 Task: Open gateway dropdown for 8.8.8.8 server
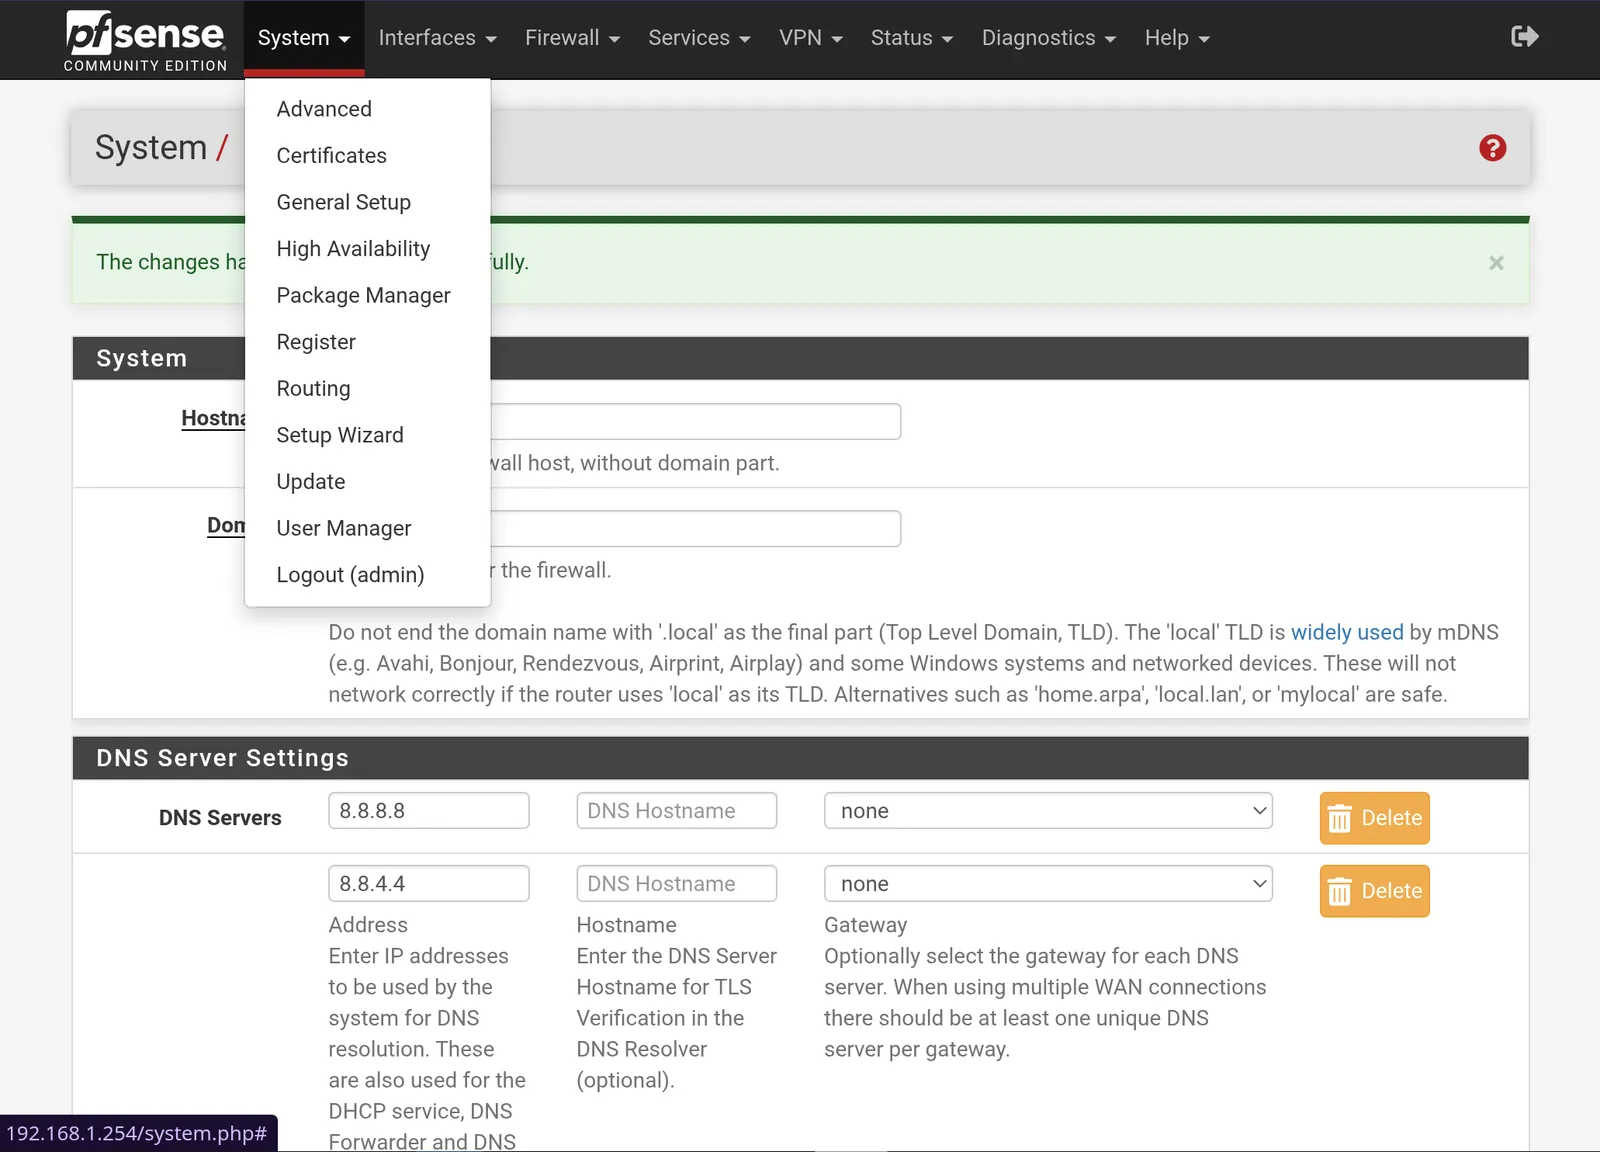(x=1048, y=811)
